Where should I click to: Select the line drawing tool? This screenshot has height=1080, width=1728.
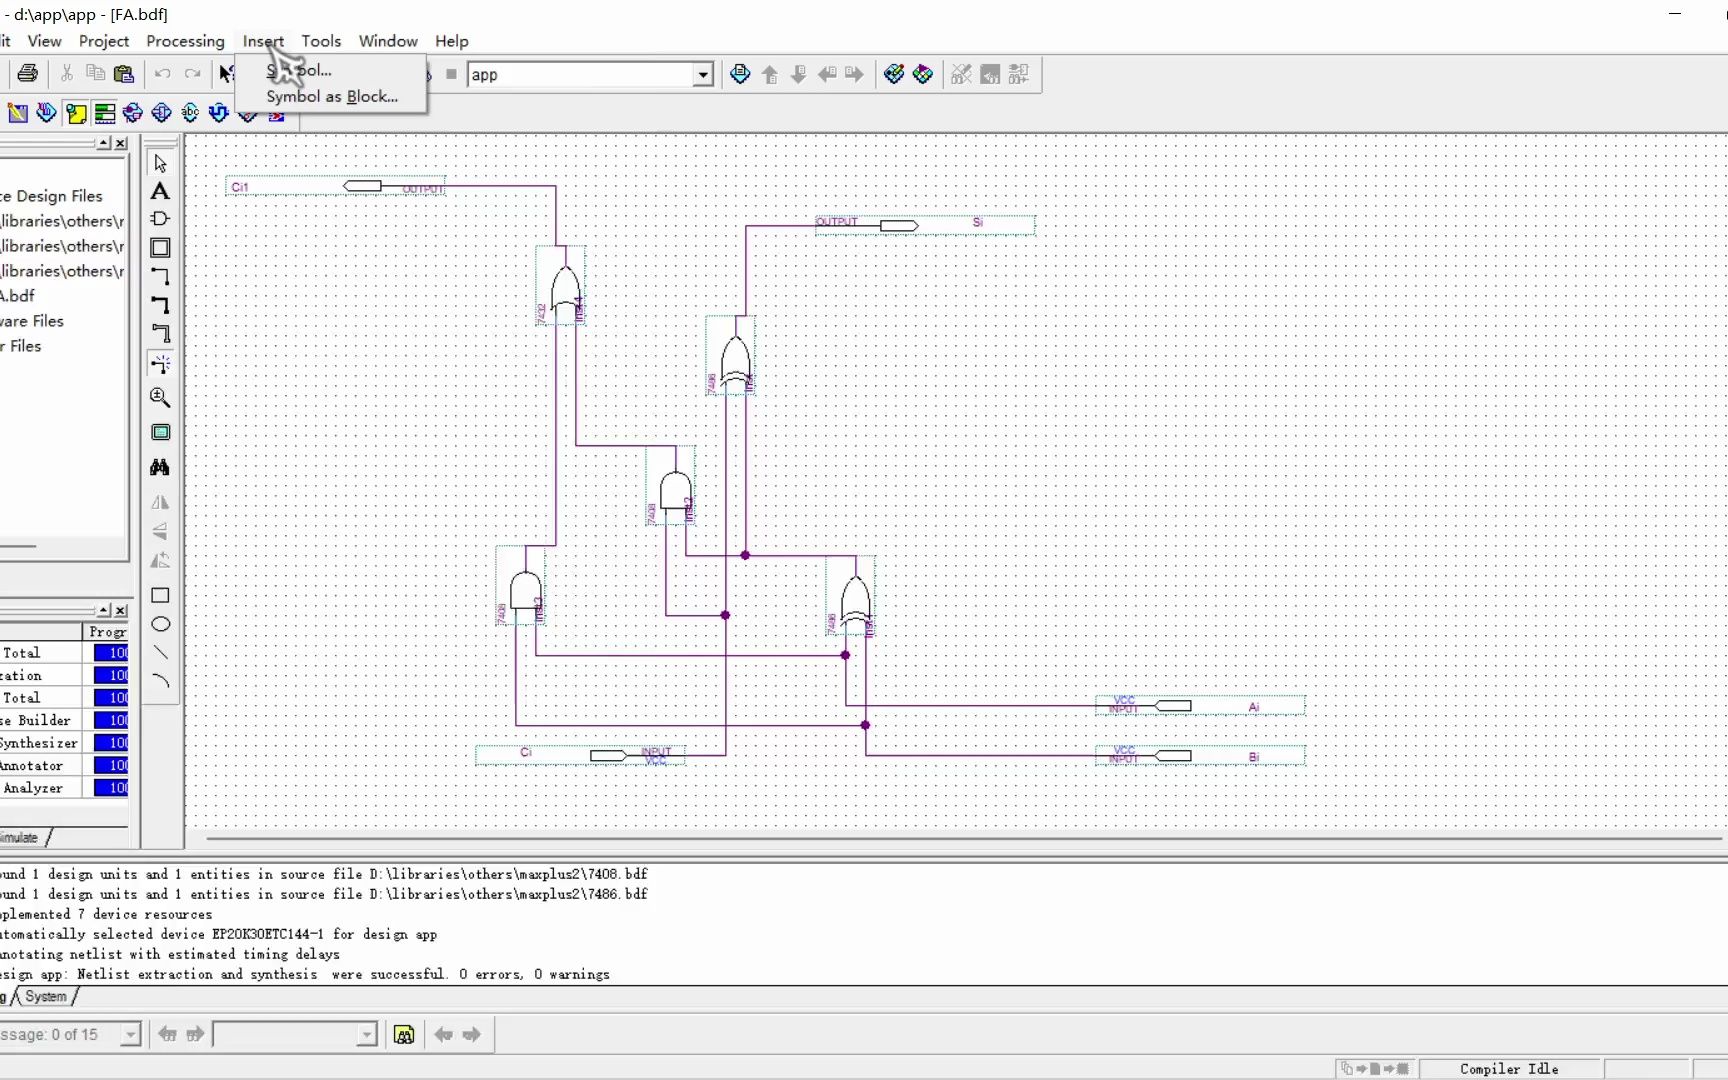click(x=160, y=652)
